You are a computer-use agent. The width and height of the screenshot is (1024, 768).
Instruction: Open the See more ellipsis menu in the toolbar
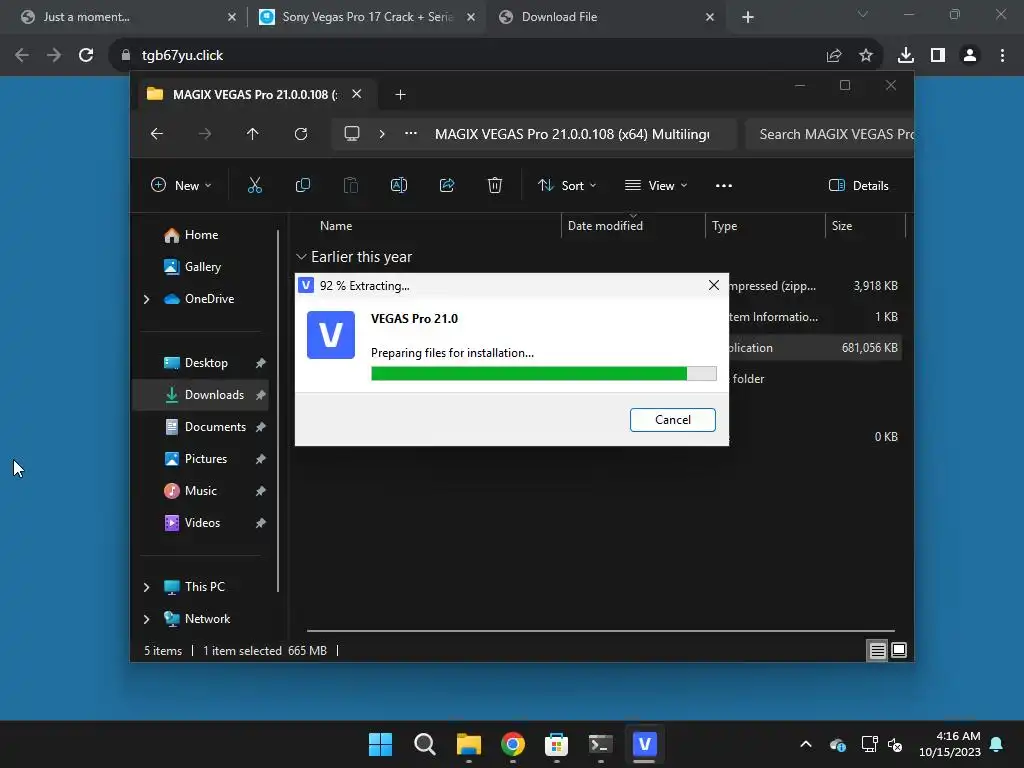(x=724, y=185)
